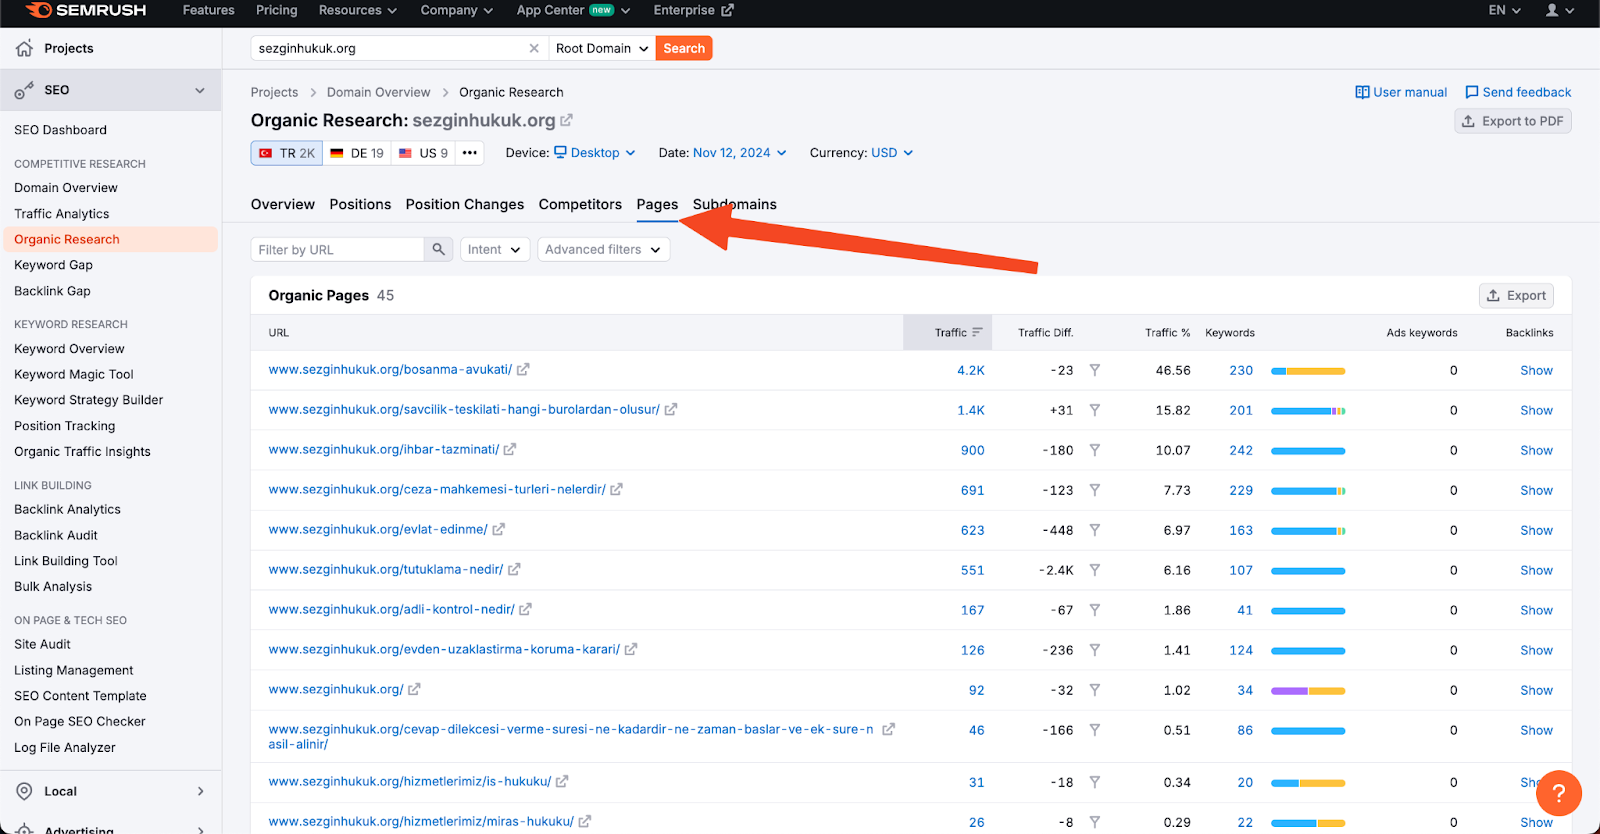Click the SEO key icon in sidebar
Image resolution: width=1600 pixels, height=834 pixels.
click(x=24, y=90)
